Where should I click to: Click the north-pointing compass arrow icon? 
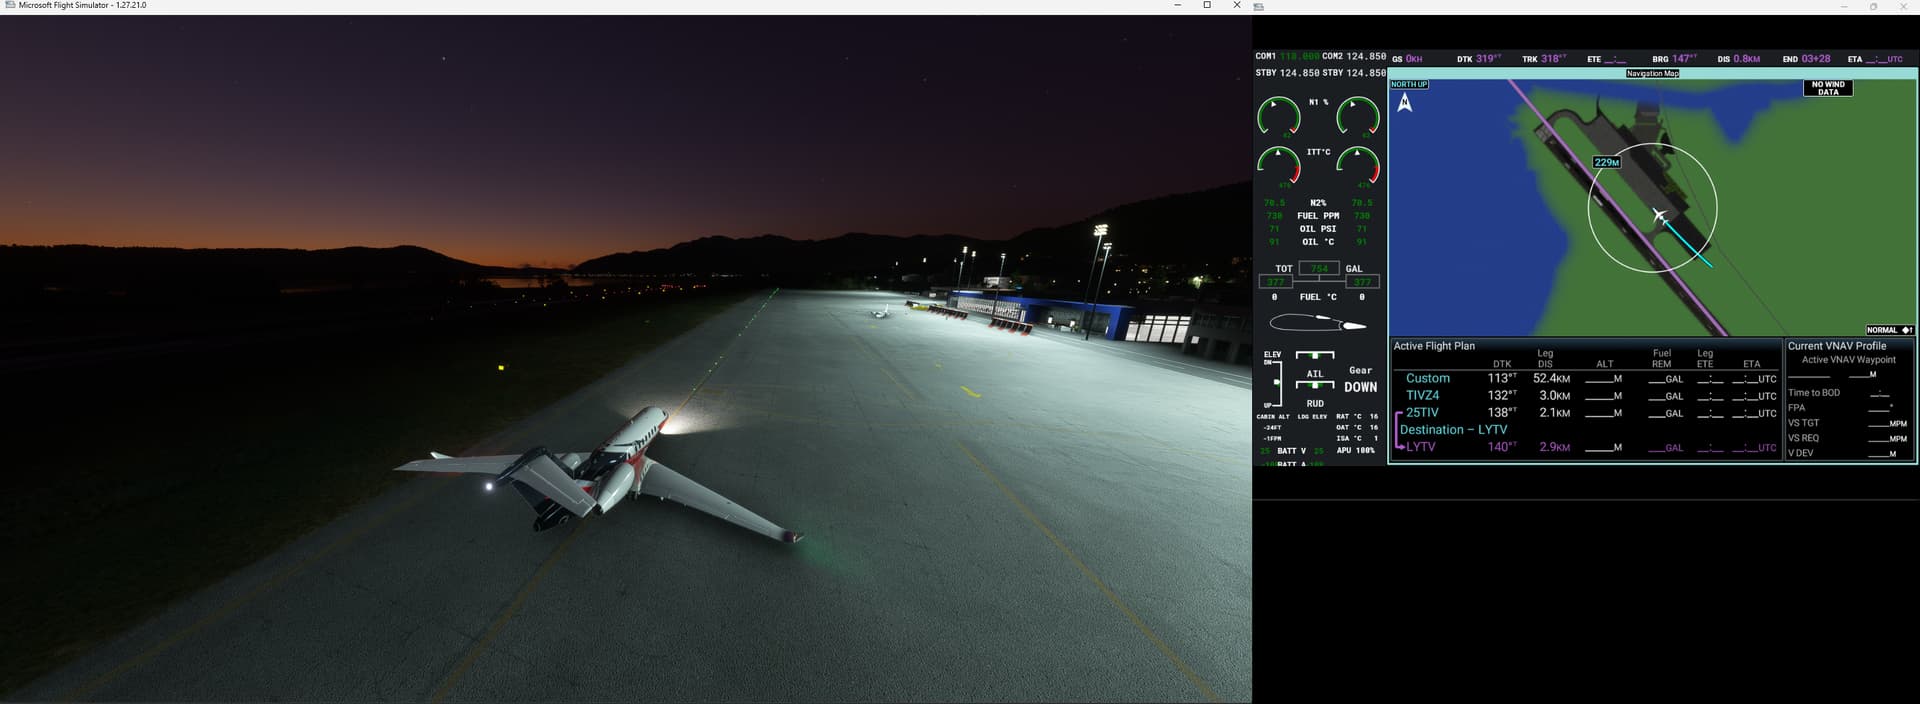coord(1405,102)
